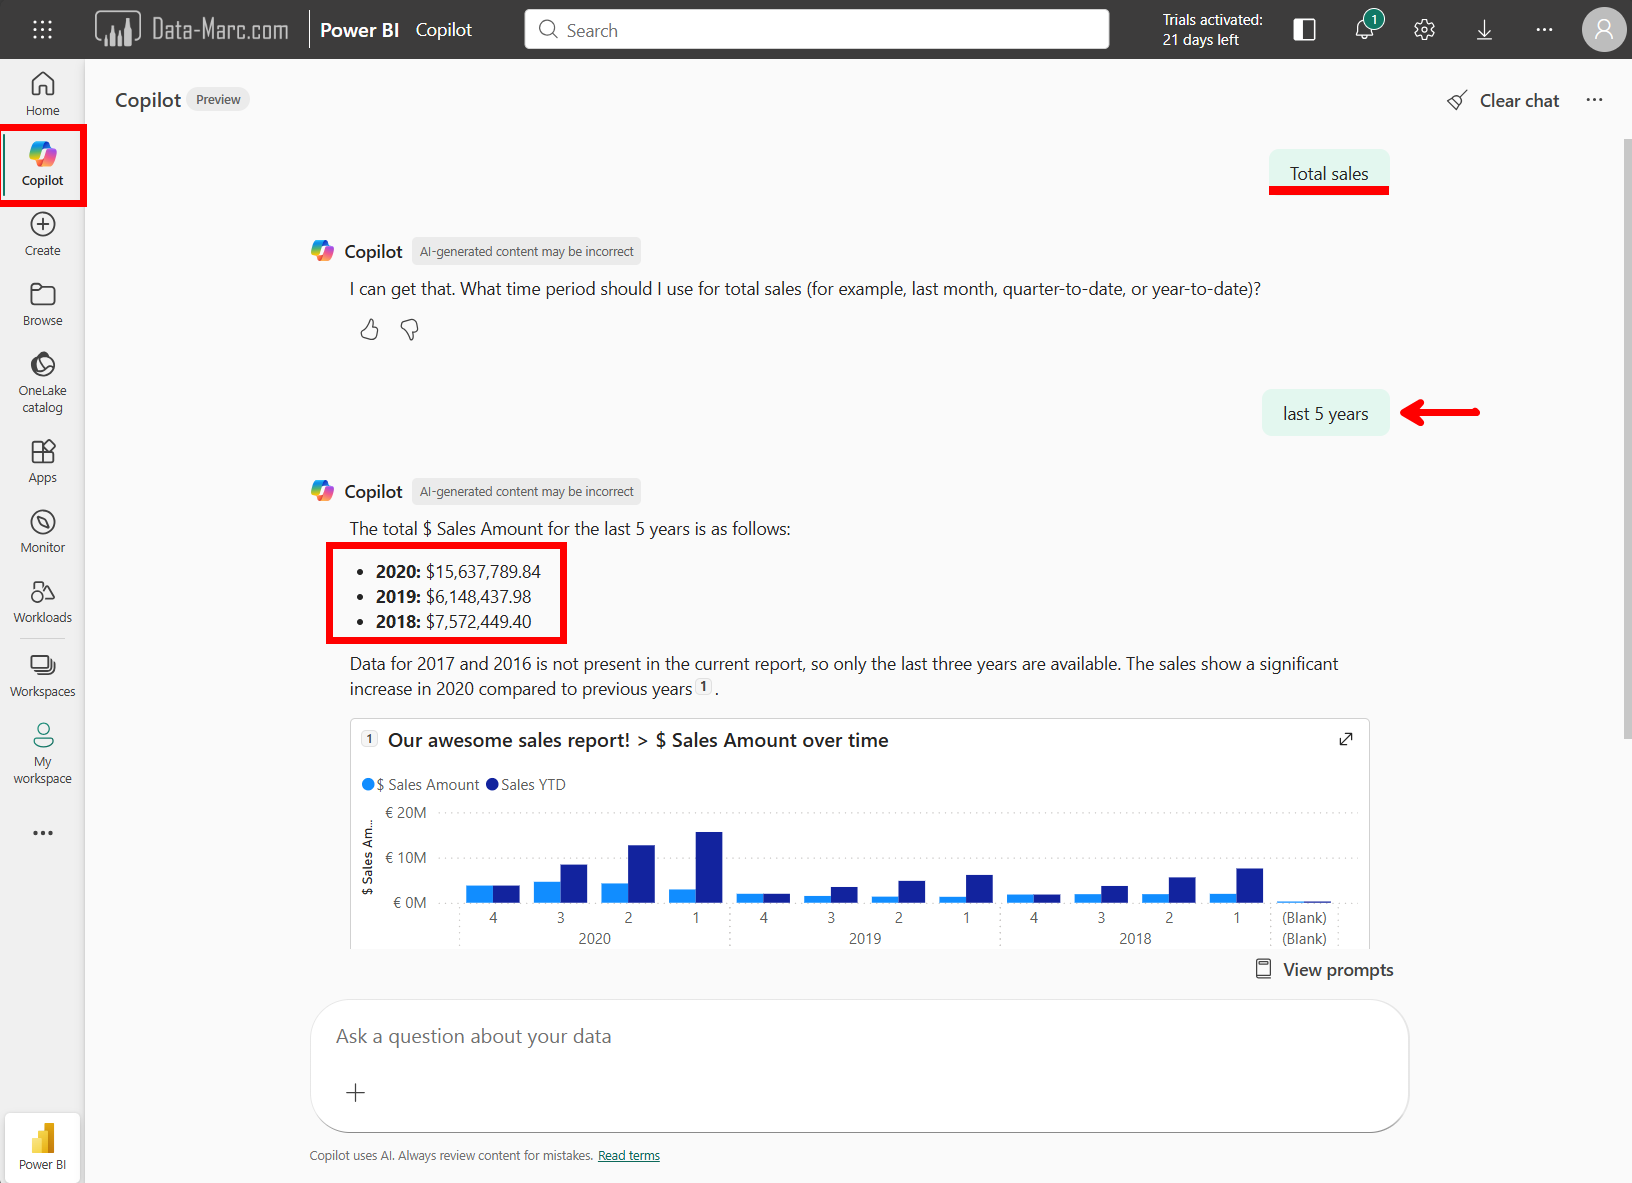The width and height of the screenshot is (1632, 1183).
Task: Click the thumbs down feedback icon
Action: coord(410,330)
